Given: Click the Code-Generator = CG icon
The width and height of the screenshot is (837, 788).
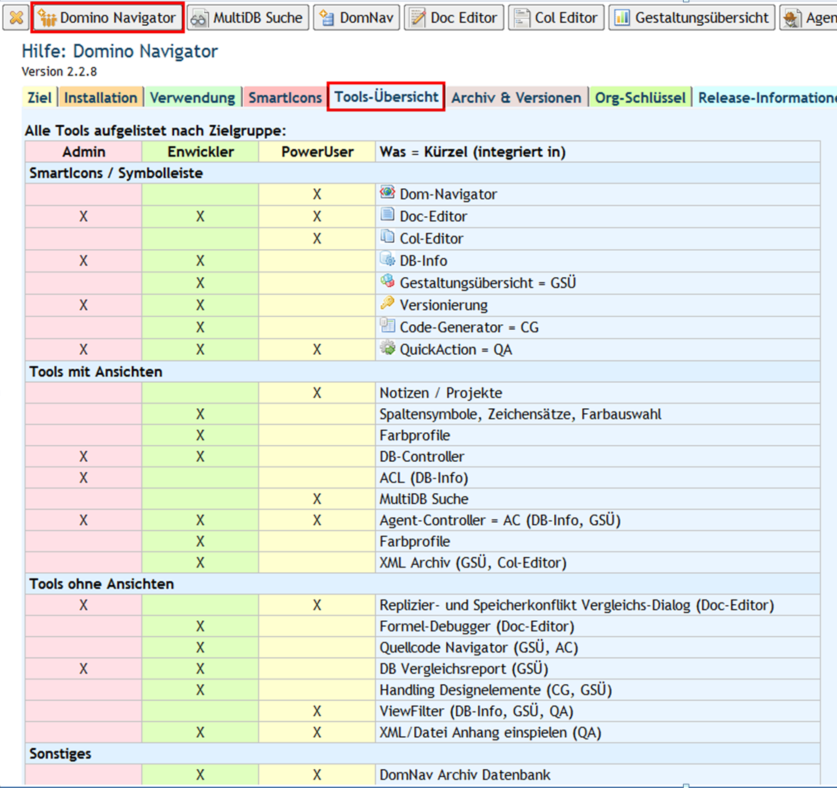Looking at the screenshot, I should (388, 325).
